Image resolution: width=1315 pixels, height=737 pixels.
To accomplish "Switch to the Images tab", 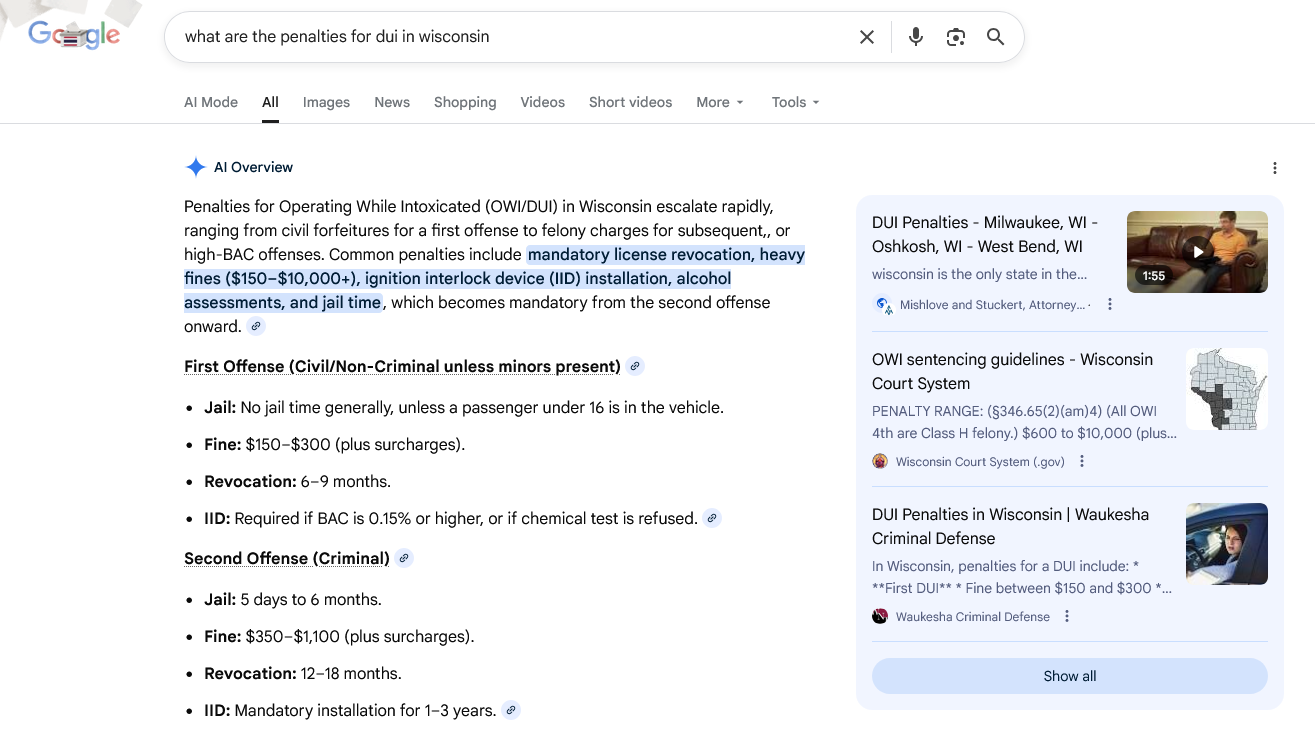I will 326,102.
